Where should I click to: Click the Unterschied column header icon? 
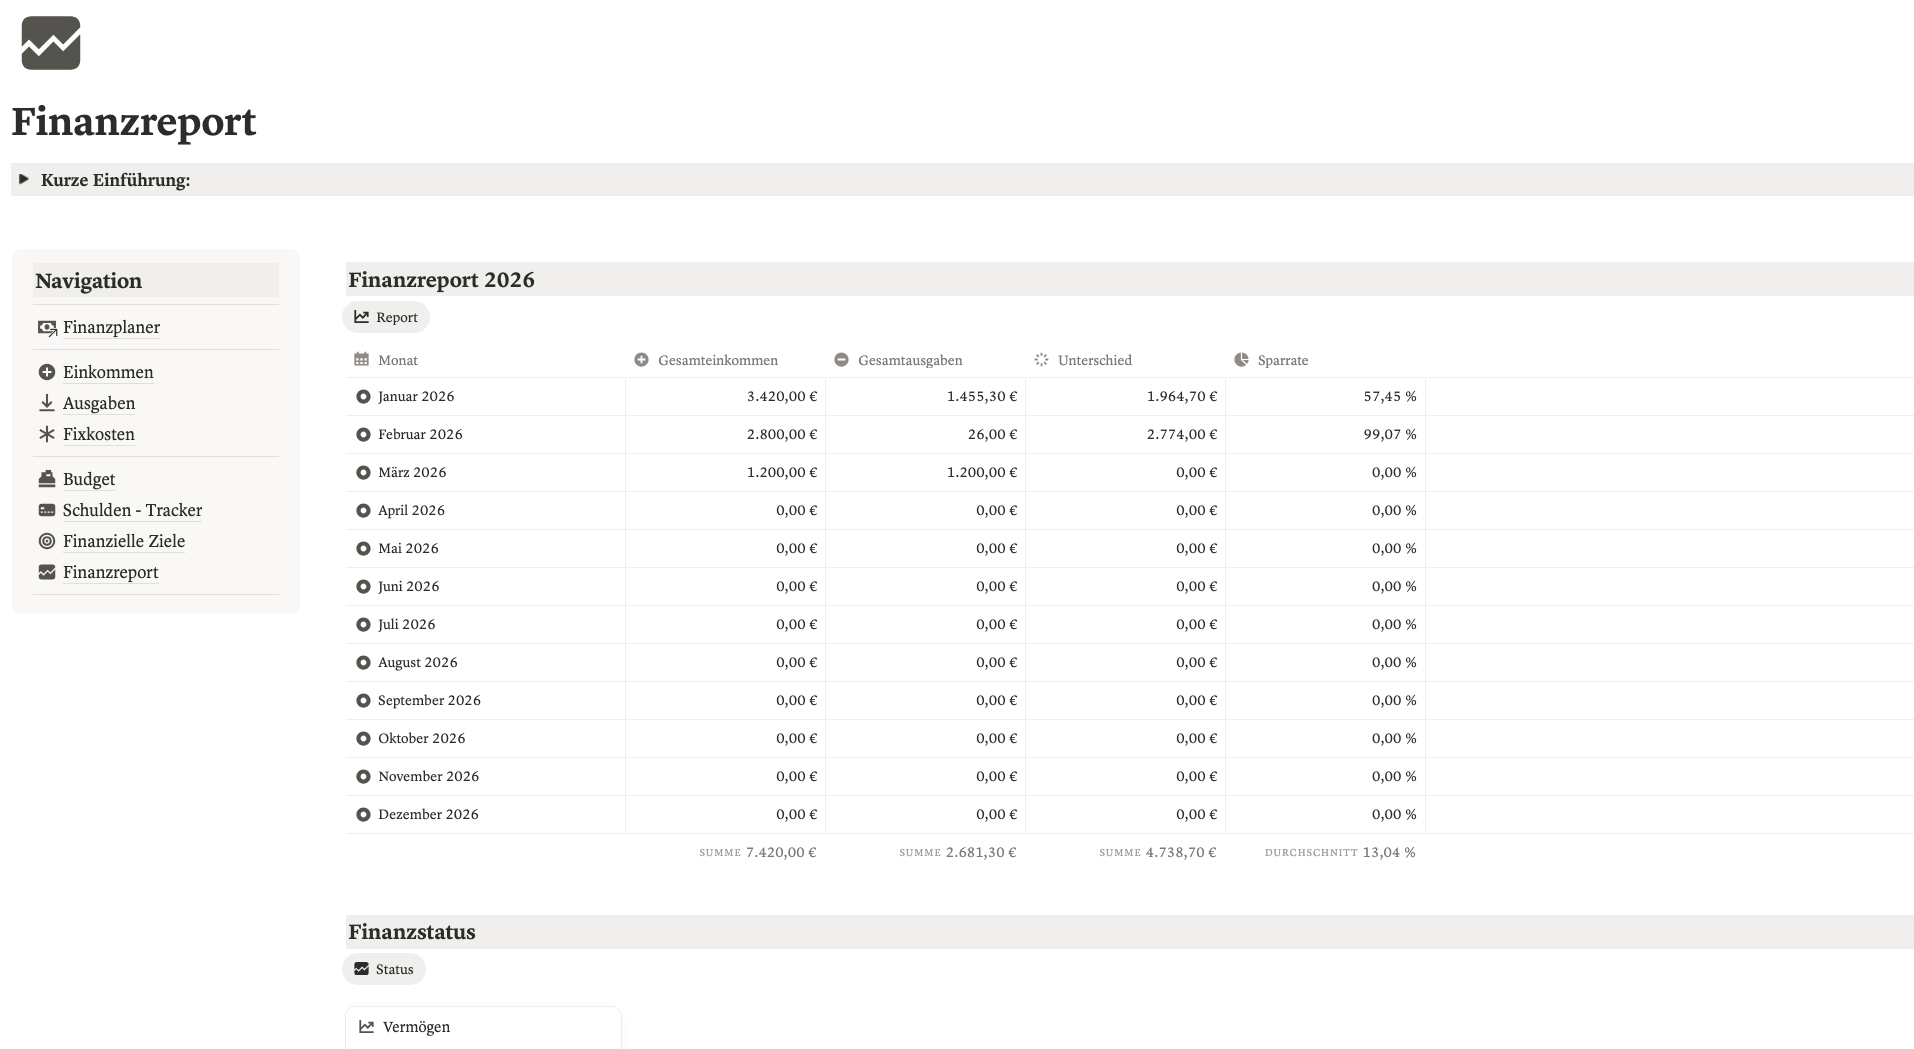click(x=1041, y=360)
